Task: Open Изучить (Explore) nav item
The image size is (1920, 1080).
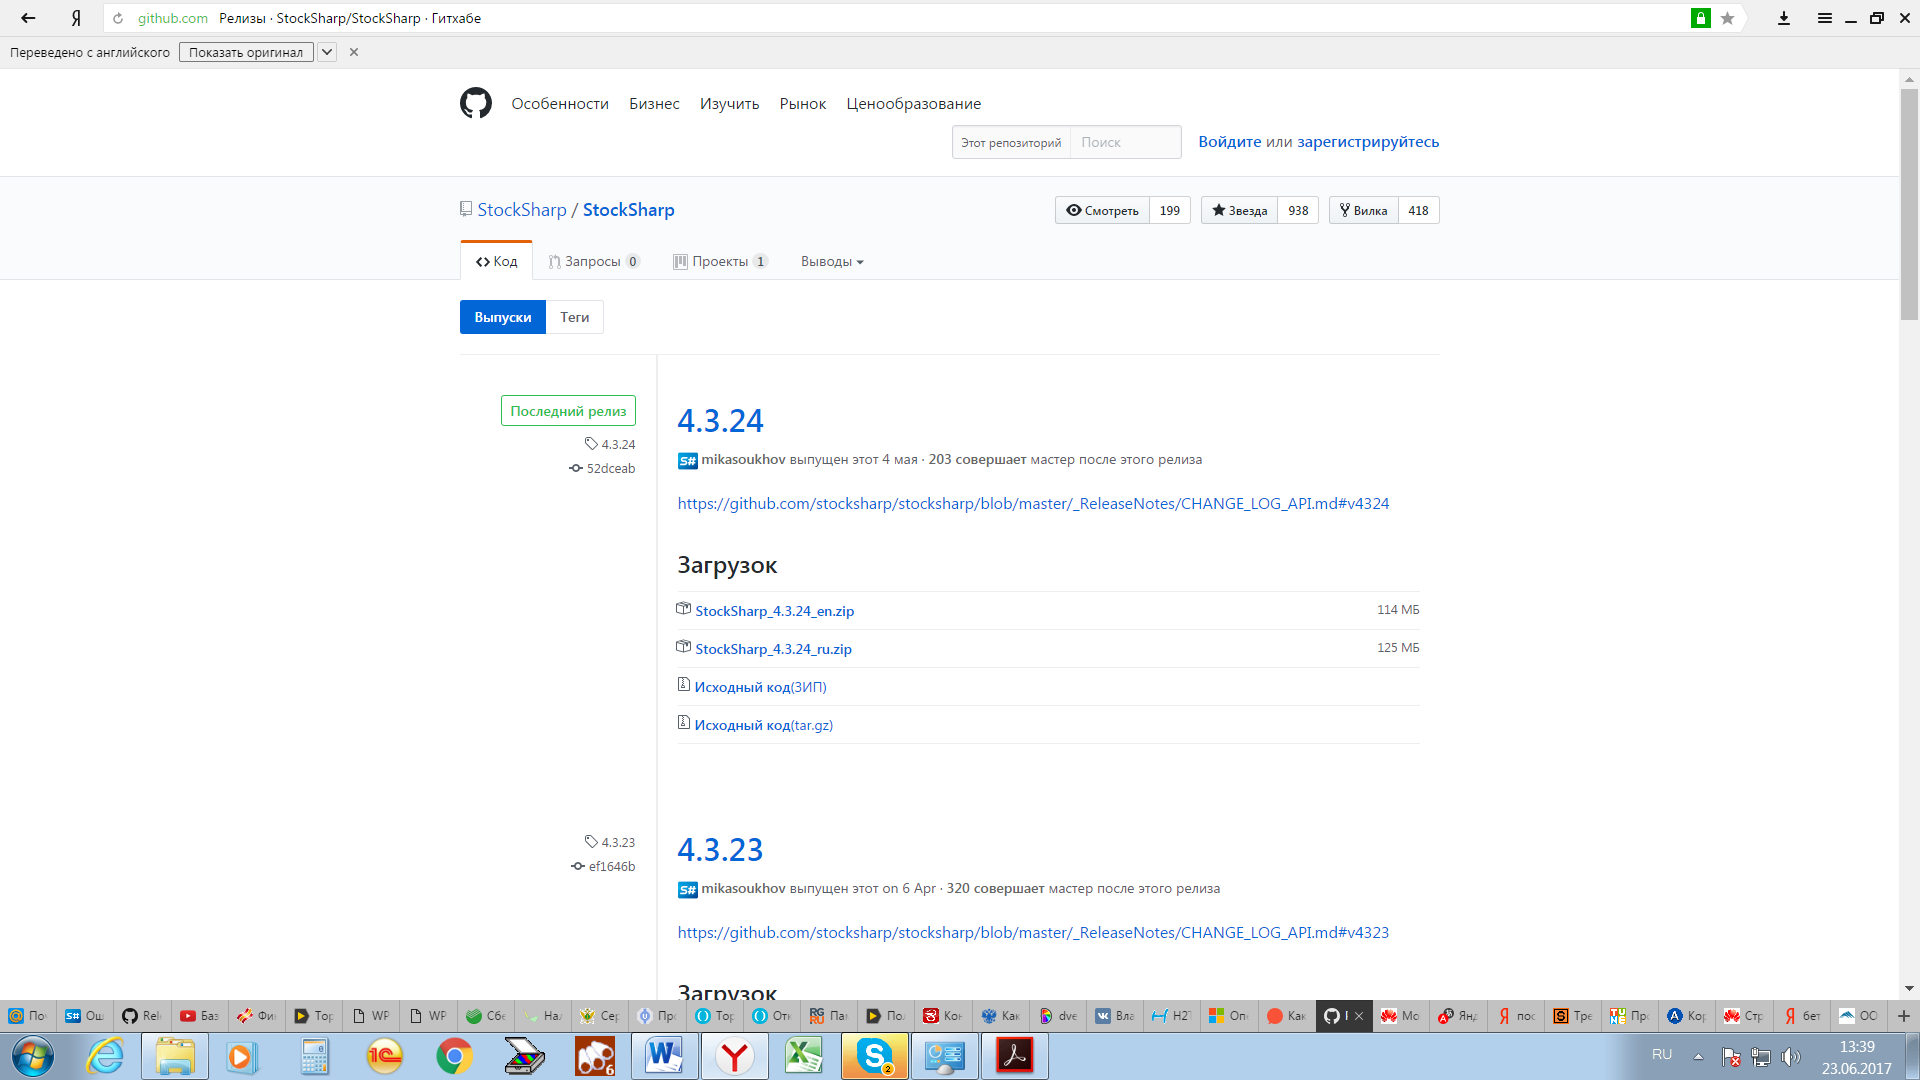Action: tap(729, 103)
